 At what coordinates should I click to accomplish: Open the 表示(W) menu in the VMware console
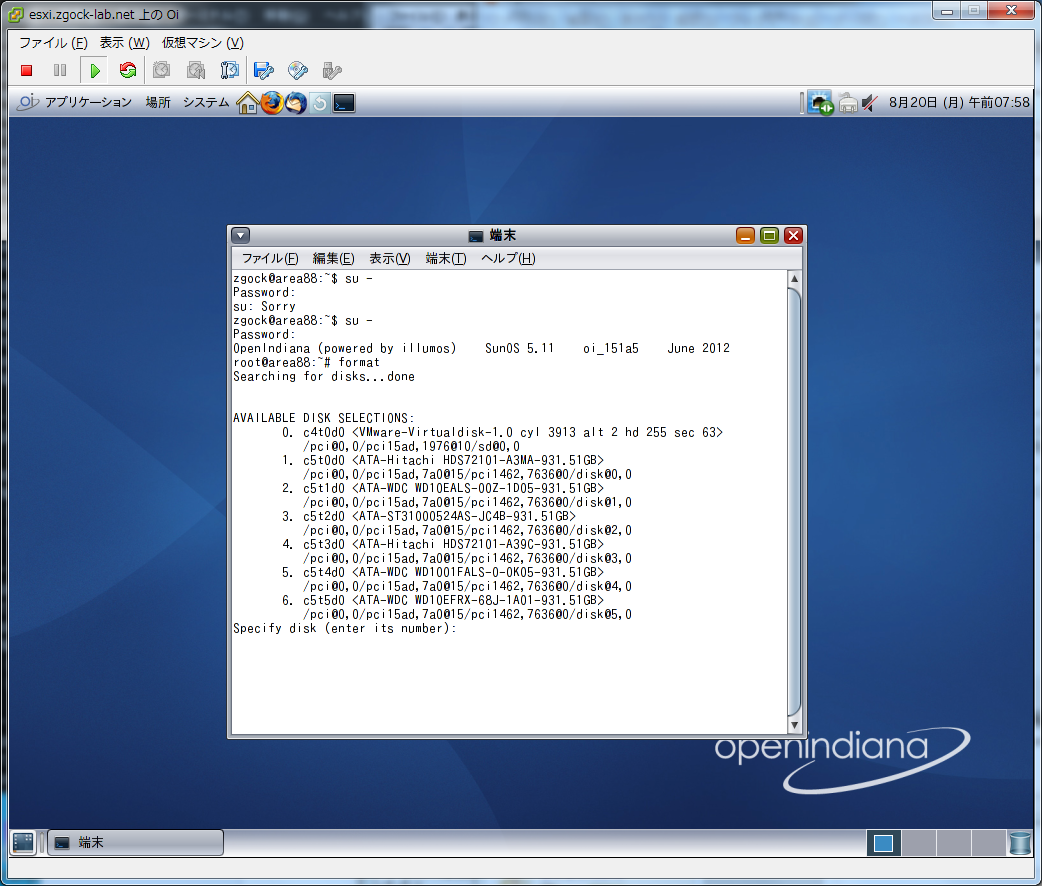click(124, 43)
